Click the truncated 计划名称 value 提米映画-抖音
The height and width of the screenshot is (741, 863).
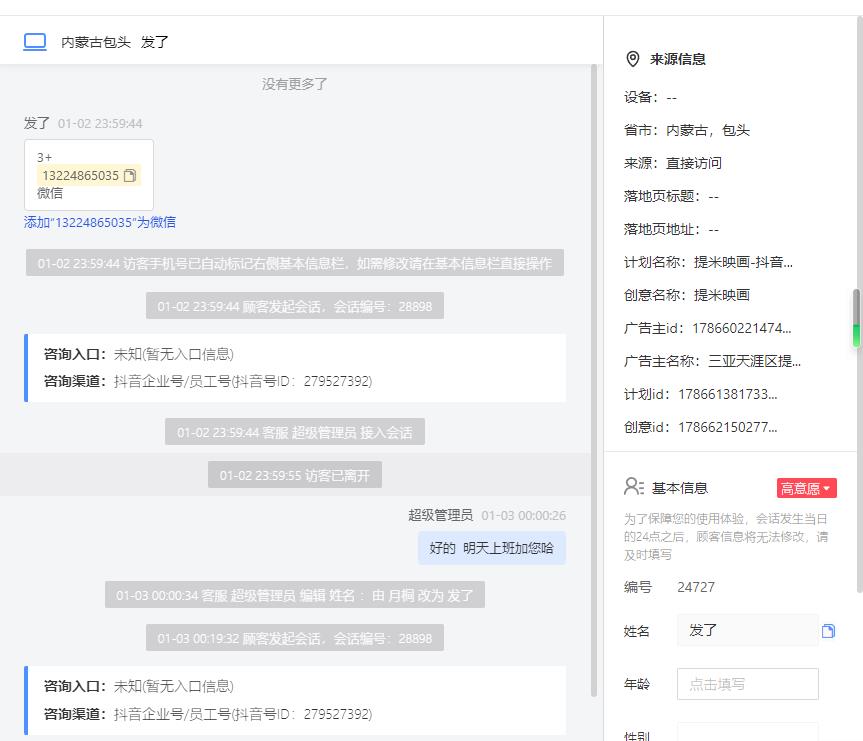tap(743, 263)
